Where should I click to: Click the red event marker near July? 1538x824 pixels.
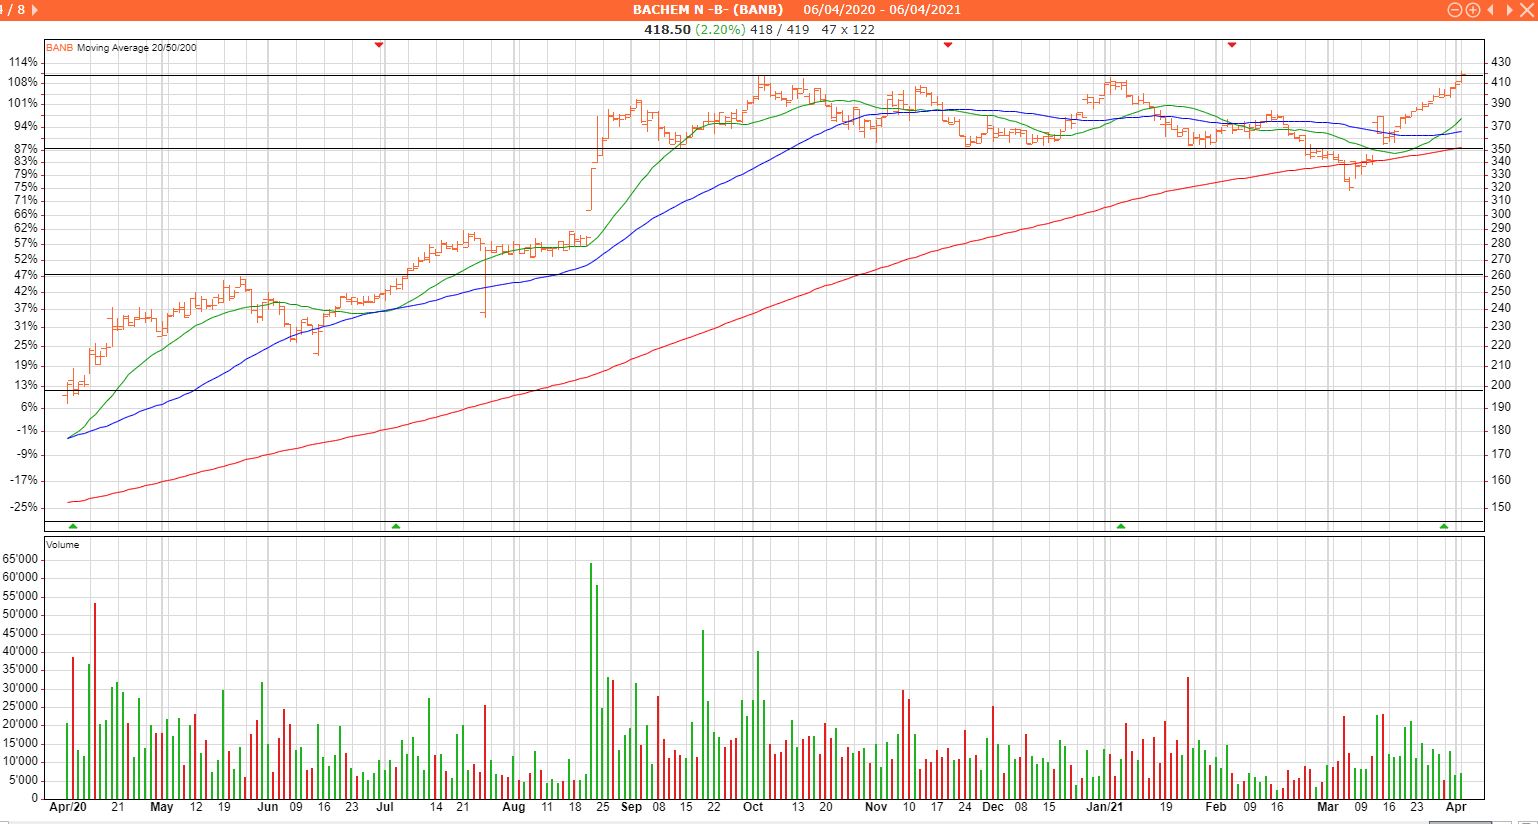[378, 45]
